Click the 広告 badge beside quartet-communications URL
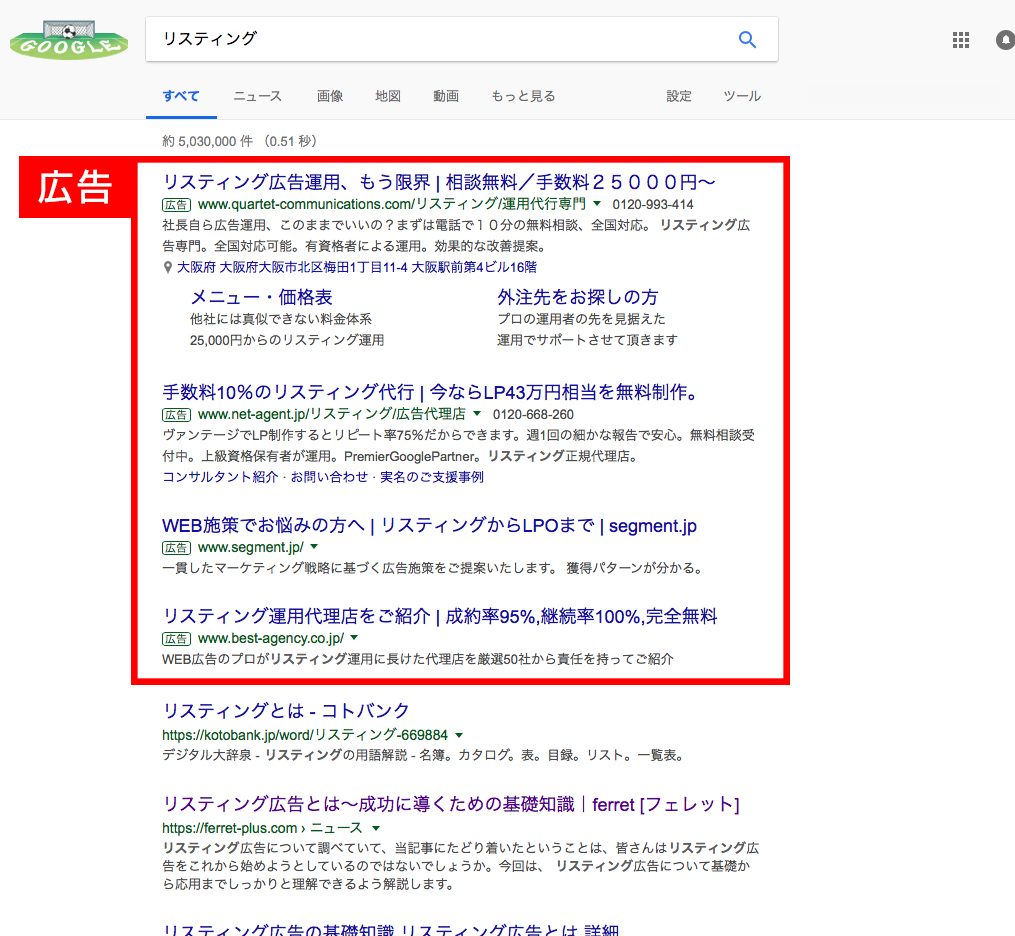This screenshot has width=1015, height=936. 176,205
